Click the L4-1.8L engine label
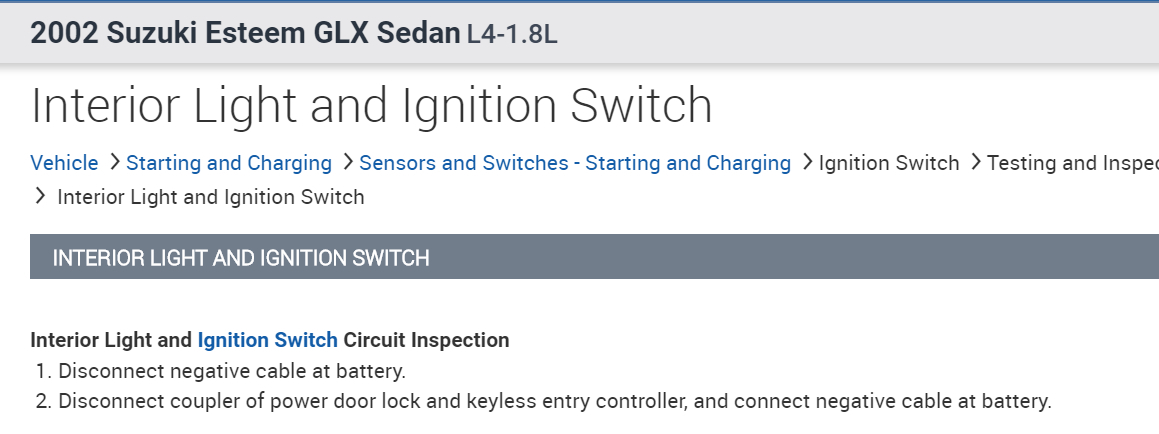Image resolution: width=1159 pixels, height=434 pixels. tap(512, 35)
